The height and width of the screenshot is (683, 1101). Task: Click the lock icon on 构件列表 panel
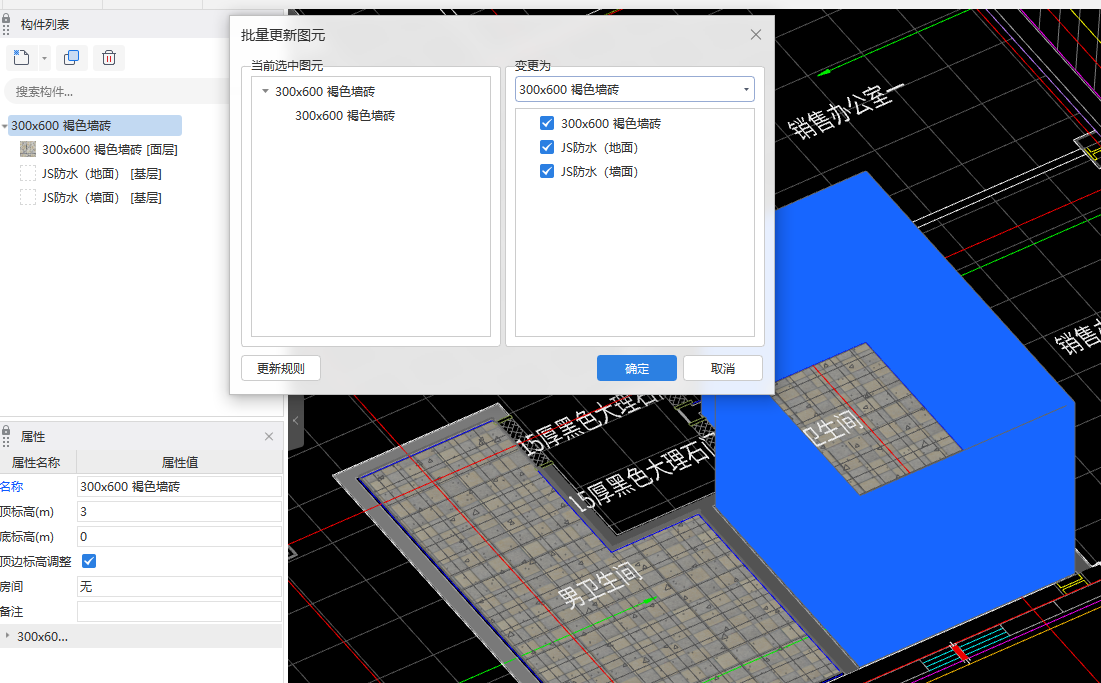coord(7,23)
